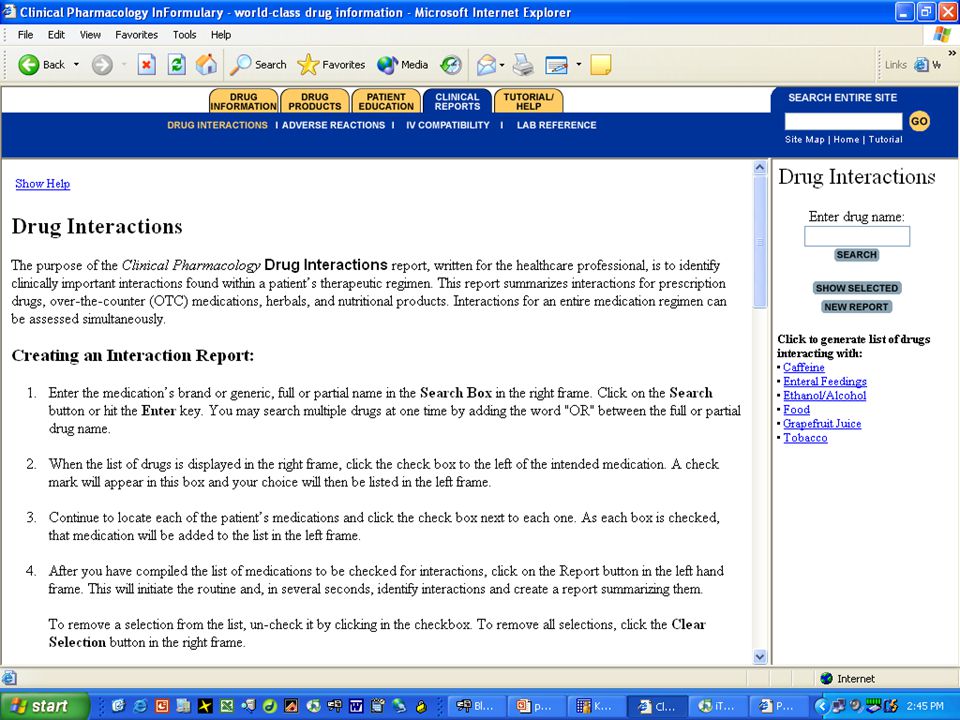Open the History clock icon
Viewport: 960px width, 720px height.
(x=451, y=64)
